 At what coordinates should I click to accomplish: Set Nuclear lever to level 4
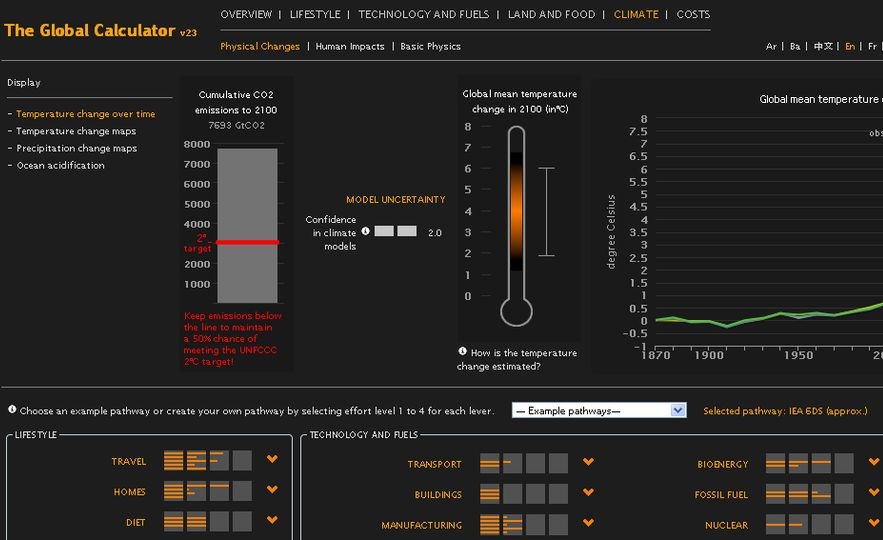[844, 524]
